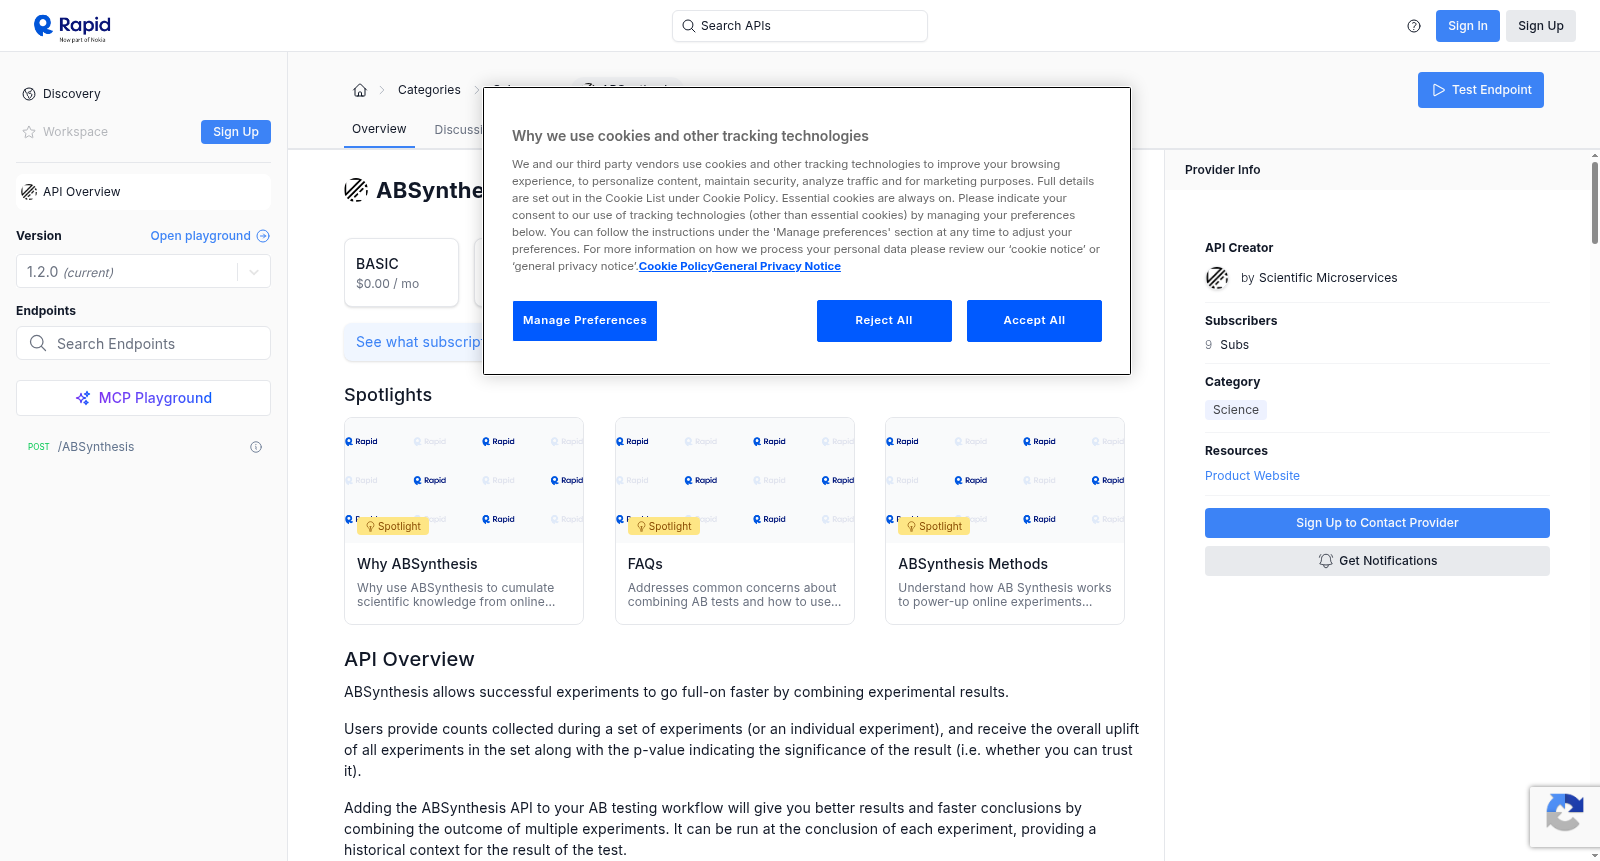Viewport: 1600px width, 861px height.
Task: Click the API Overview sidebar icon
Action: click(29, 192)
